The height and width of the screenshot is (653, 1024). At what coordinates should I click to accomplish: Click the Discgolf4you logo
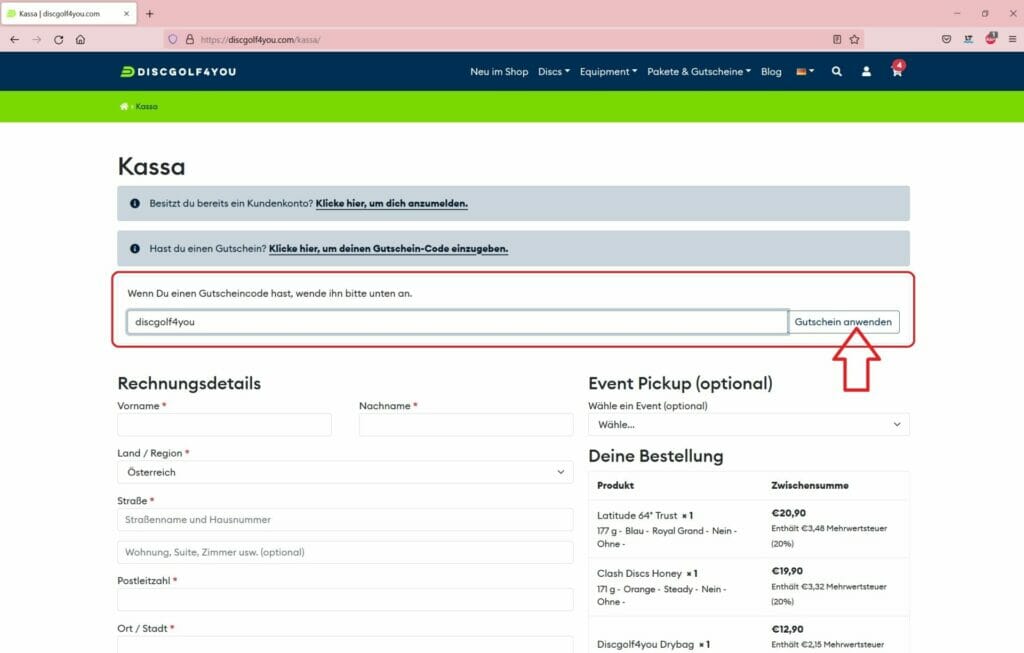pos(178,72)
